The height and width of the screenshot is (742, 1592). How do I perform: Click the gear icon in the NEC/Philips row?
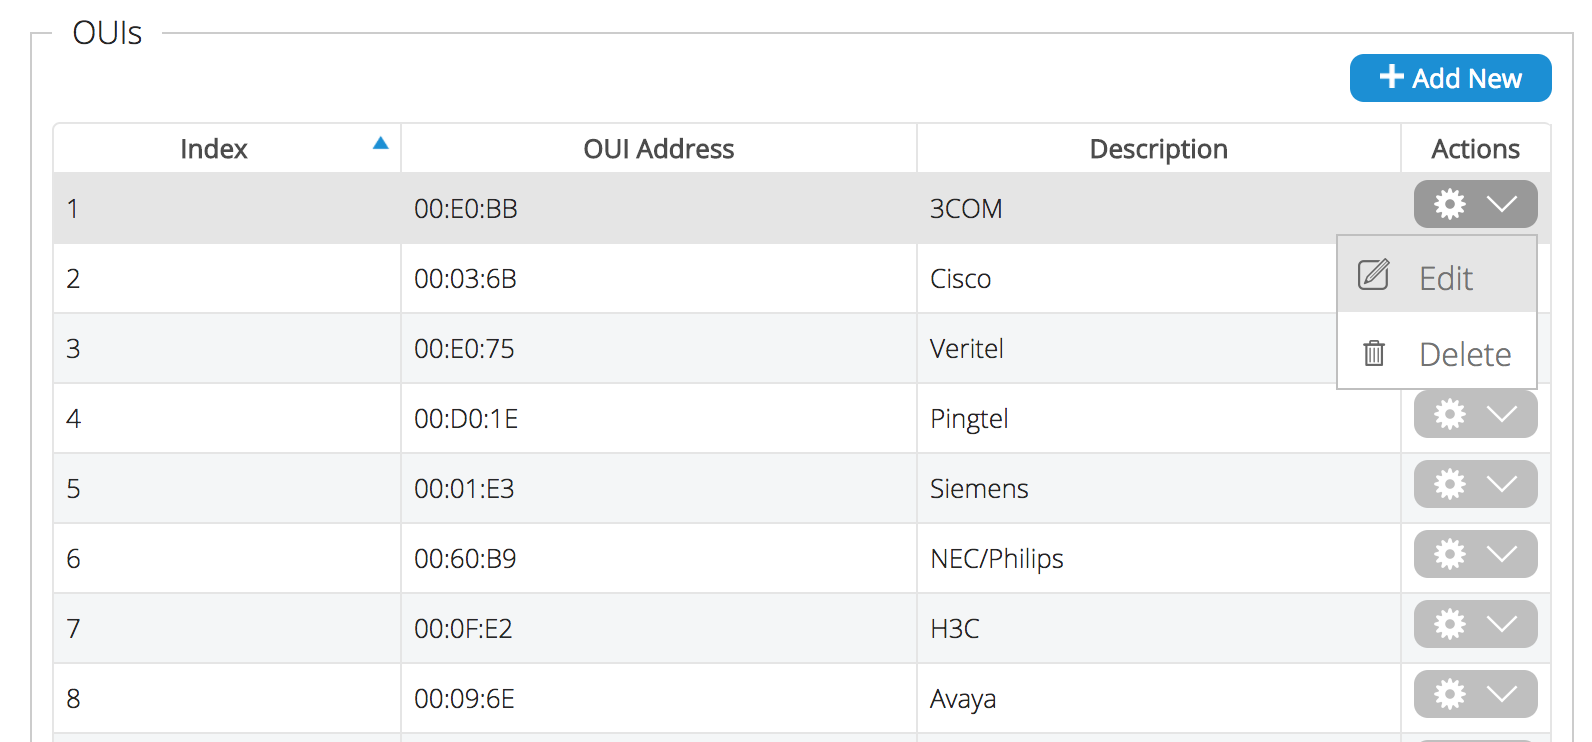point(1449,554)
